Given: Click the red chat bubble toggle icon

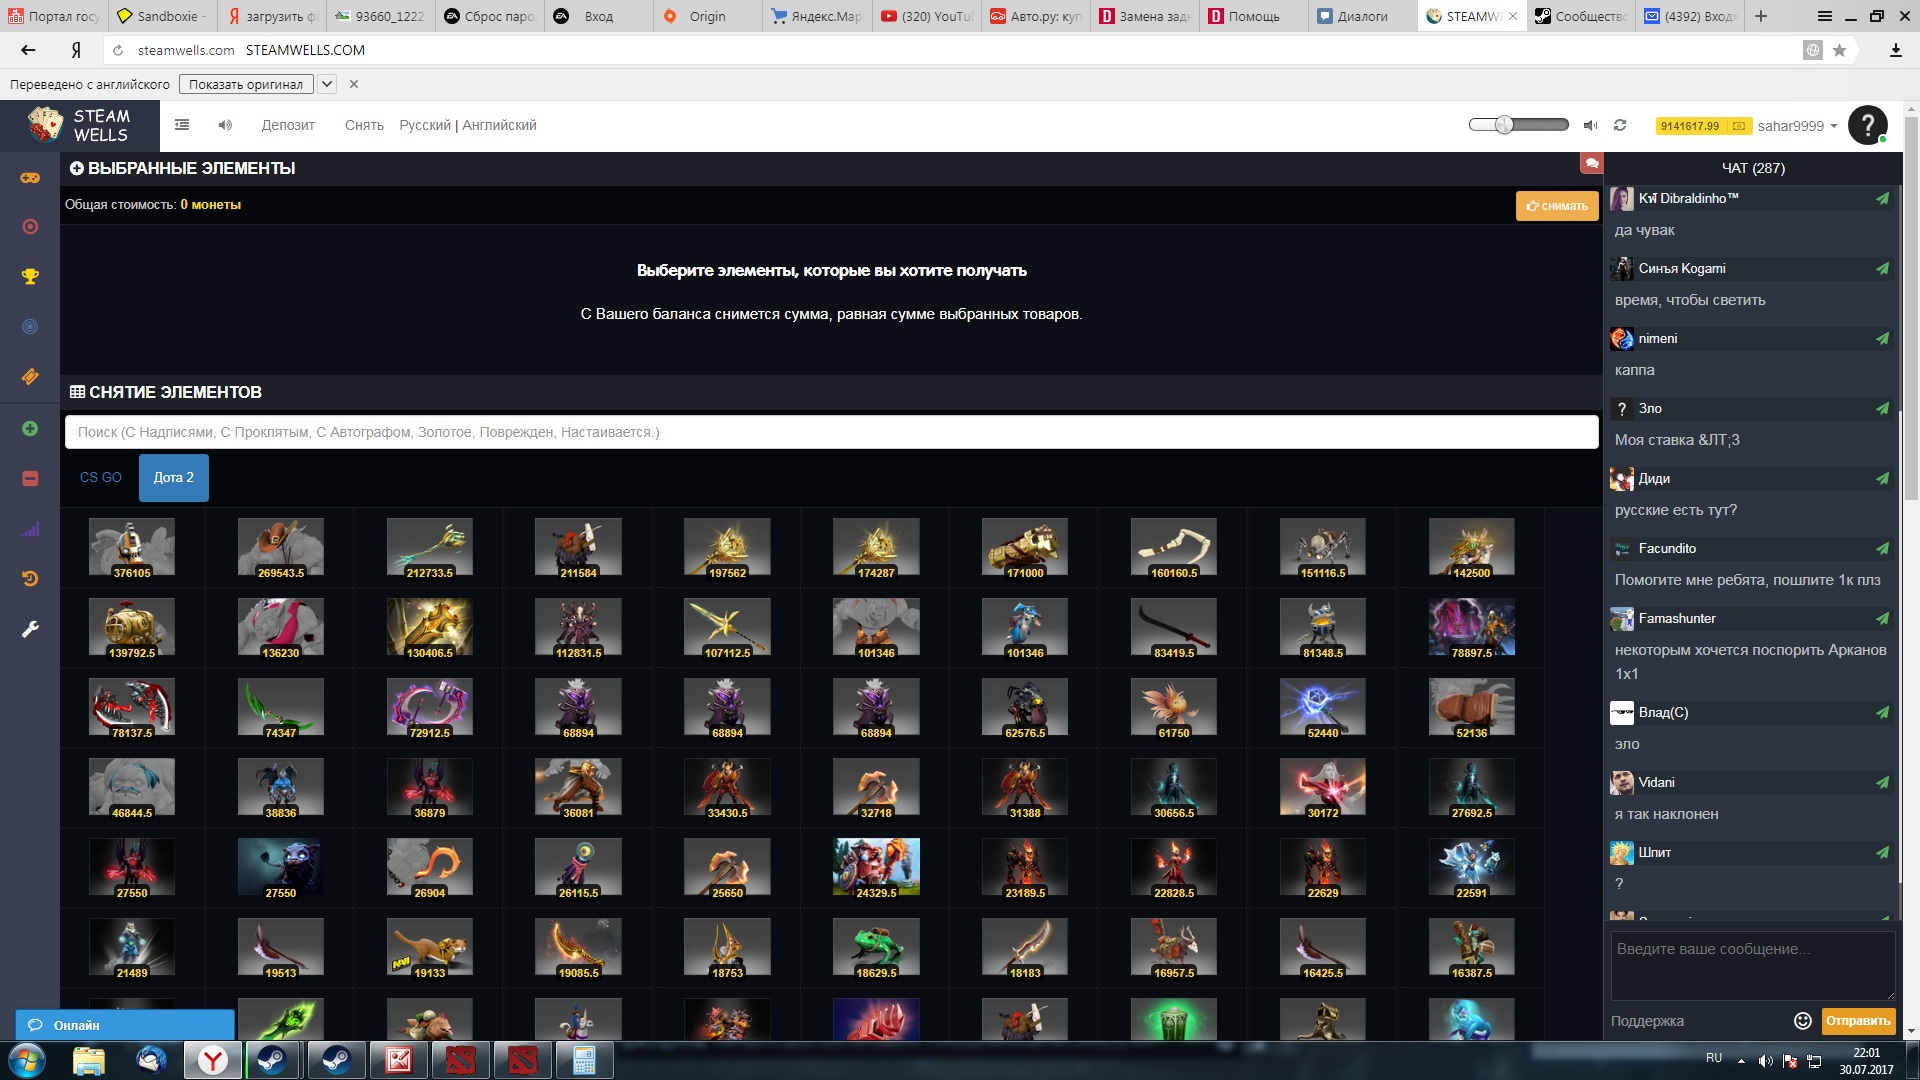Looking at the screenshot, I should [1591, 163].
